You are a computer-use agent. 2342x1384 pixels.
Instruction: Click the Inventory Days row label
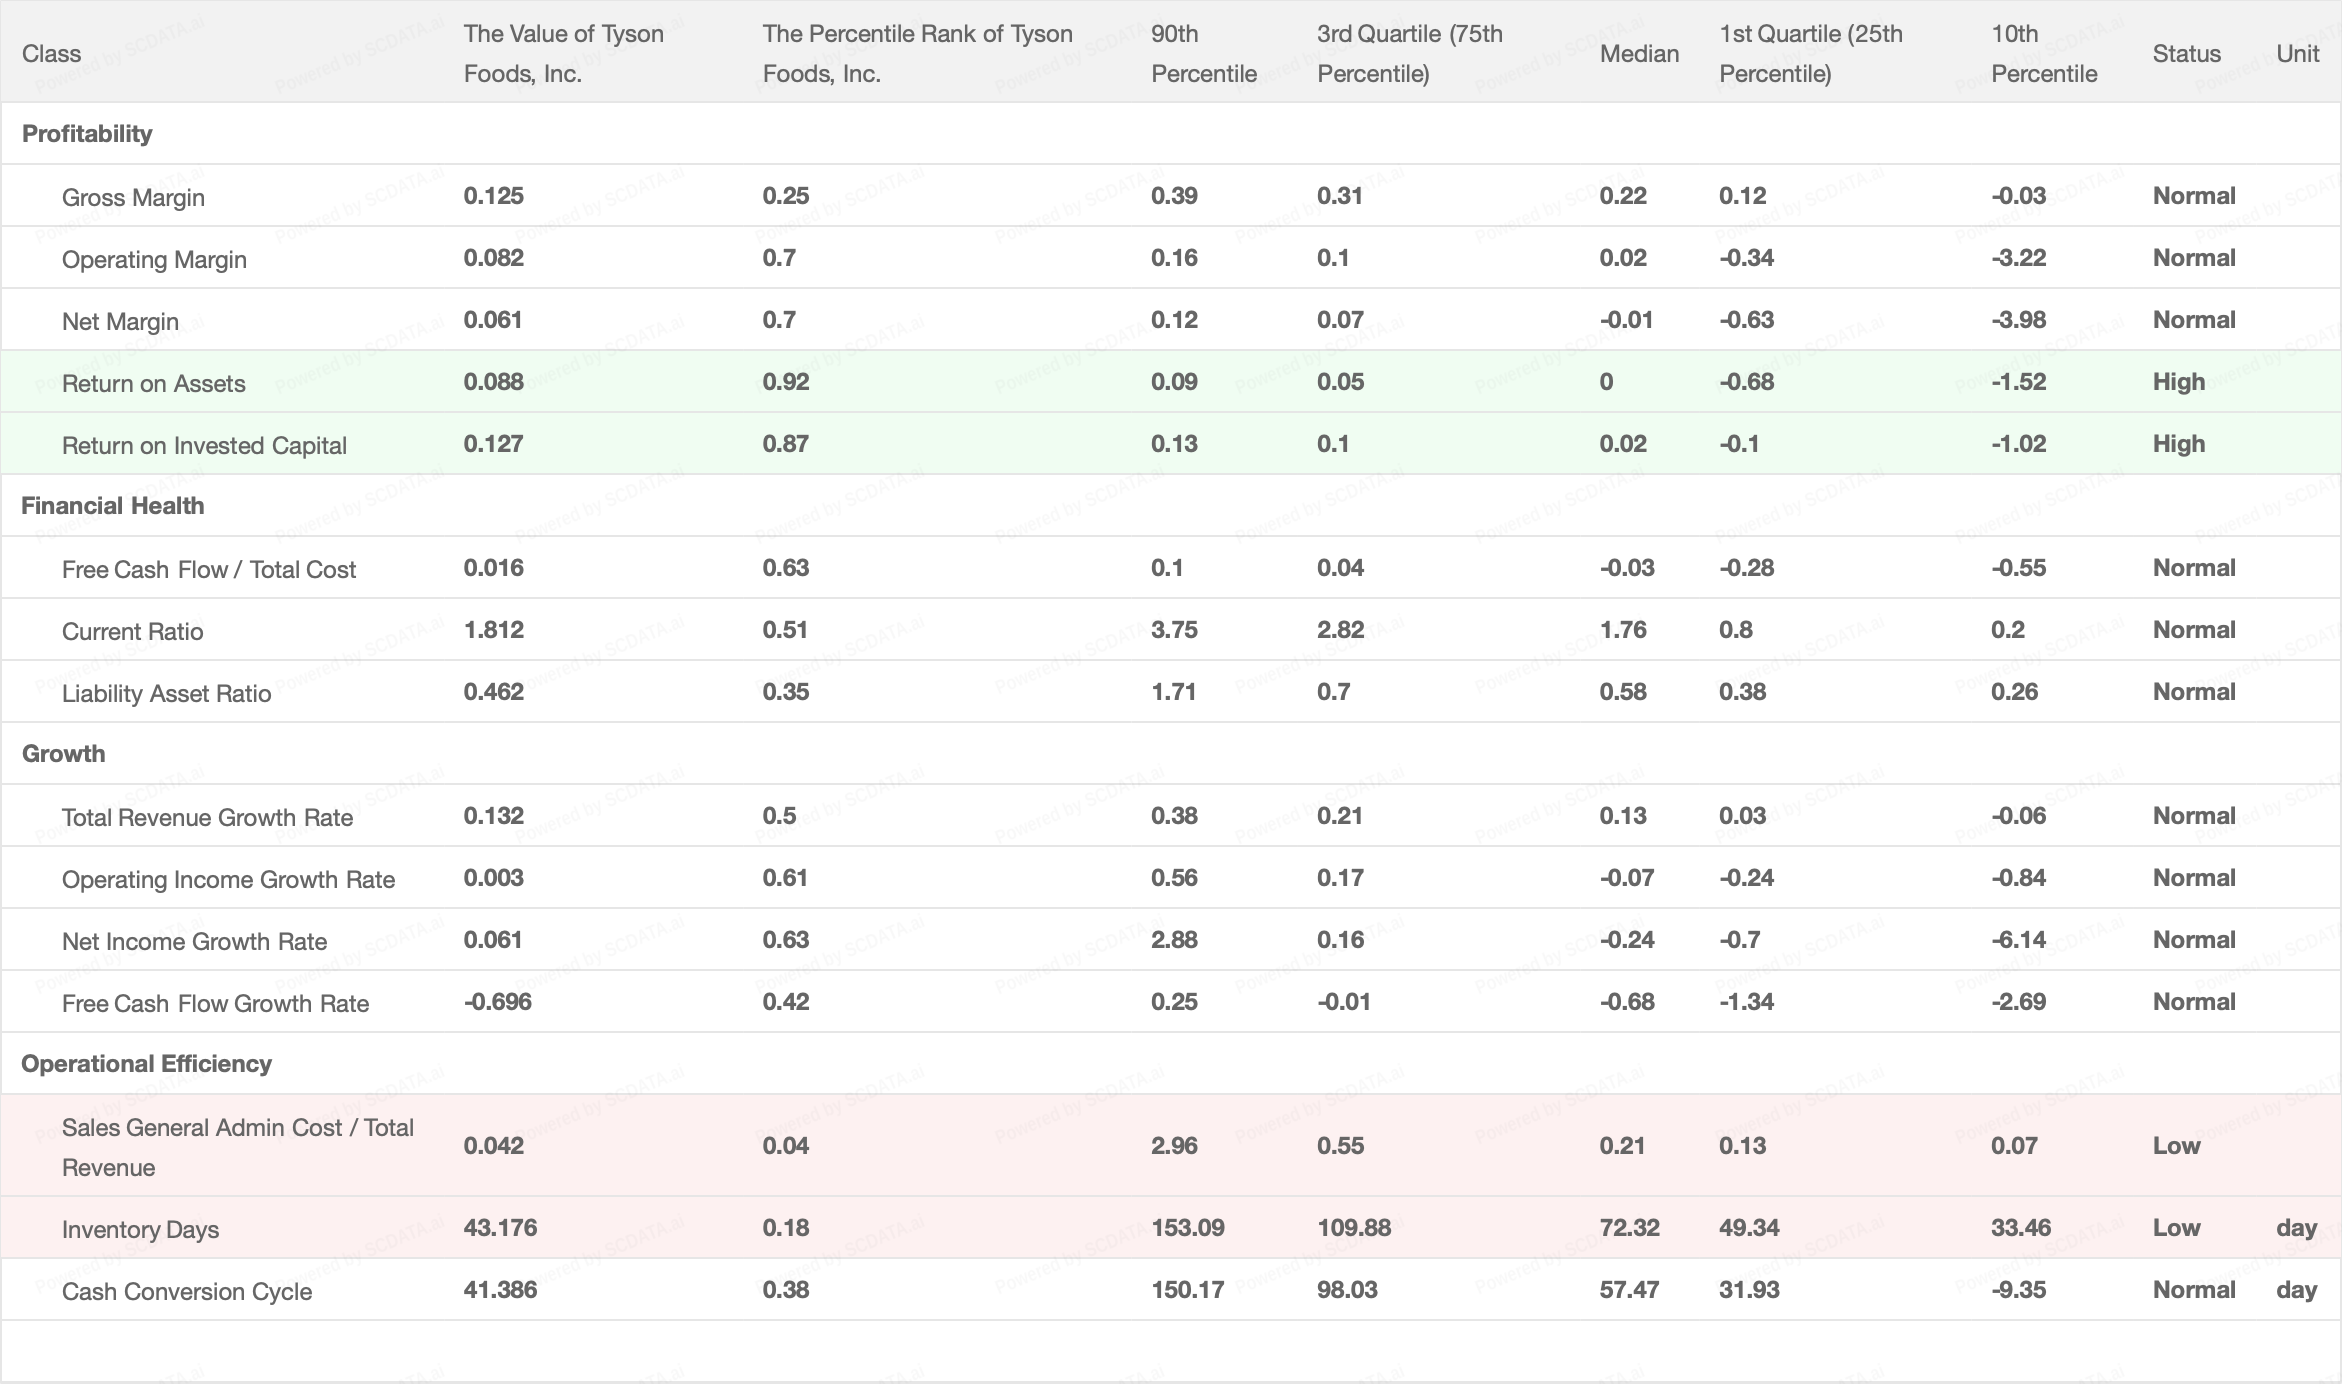140,1230
